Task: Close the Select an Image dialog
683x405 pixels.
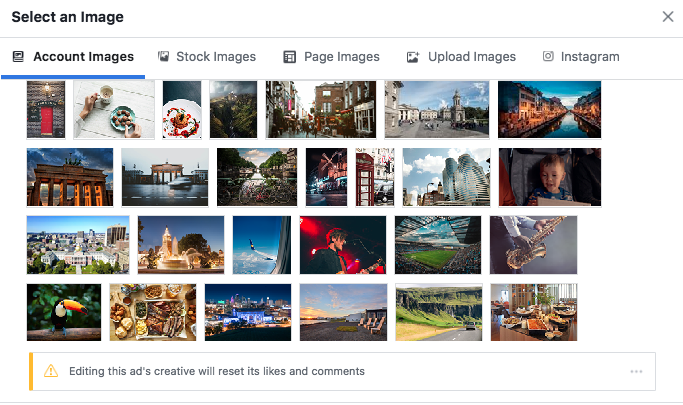Action: (668, 17)
